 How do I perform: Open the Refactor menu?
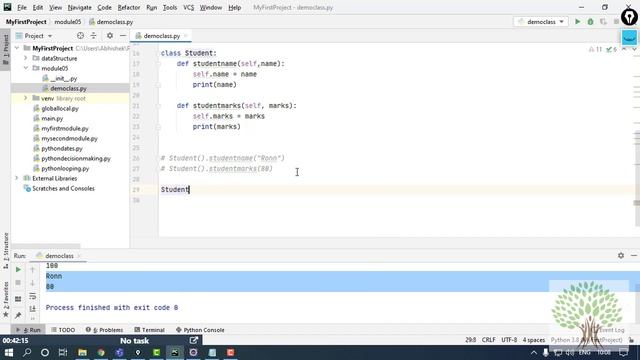[129, 7]
